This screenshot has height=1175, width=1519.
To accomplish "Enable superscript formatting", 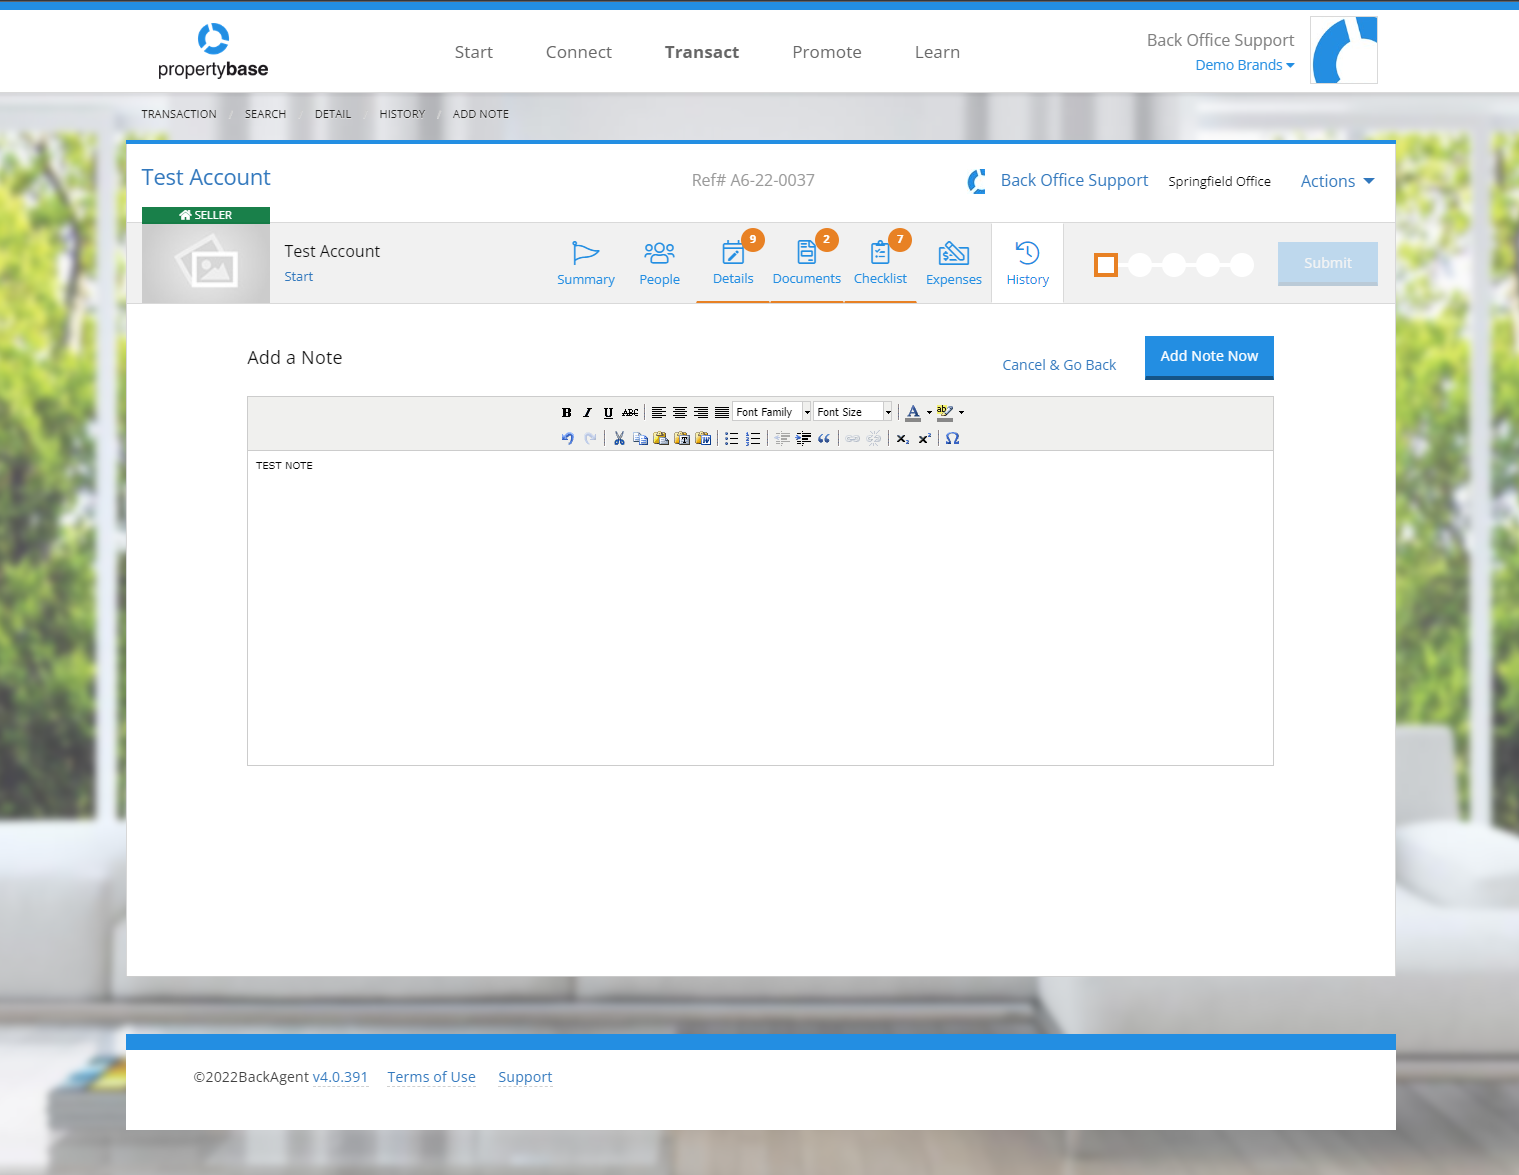I will (x=923, y=438).
